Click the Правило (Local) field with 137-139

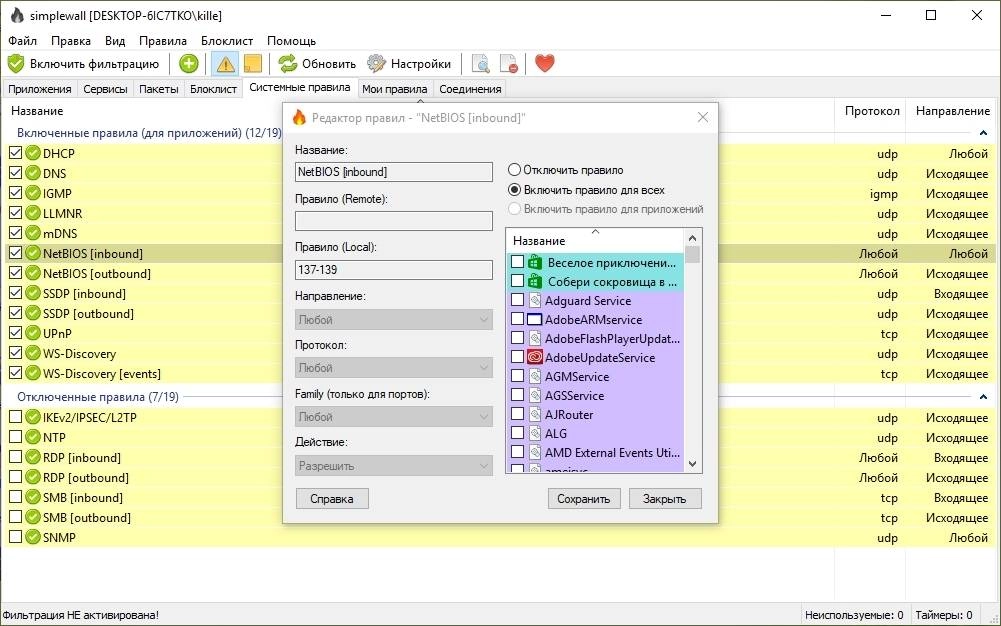394,270
